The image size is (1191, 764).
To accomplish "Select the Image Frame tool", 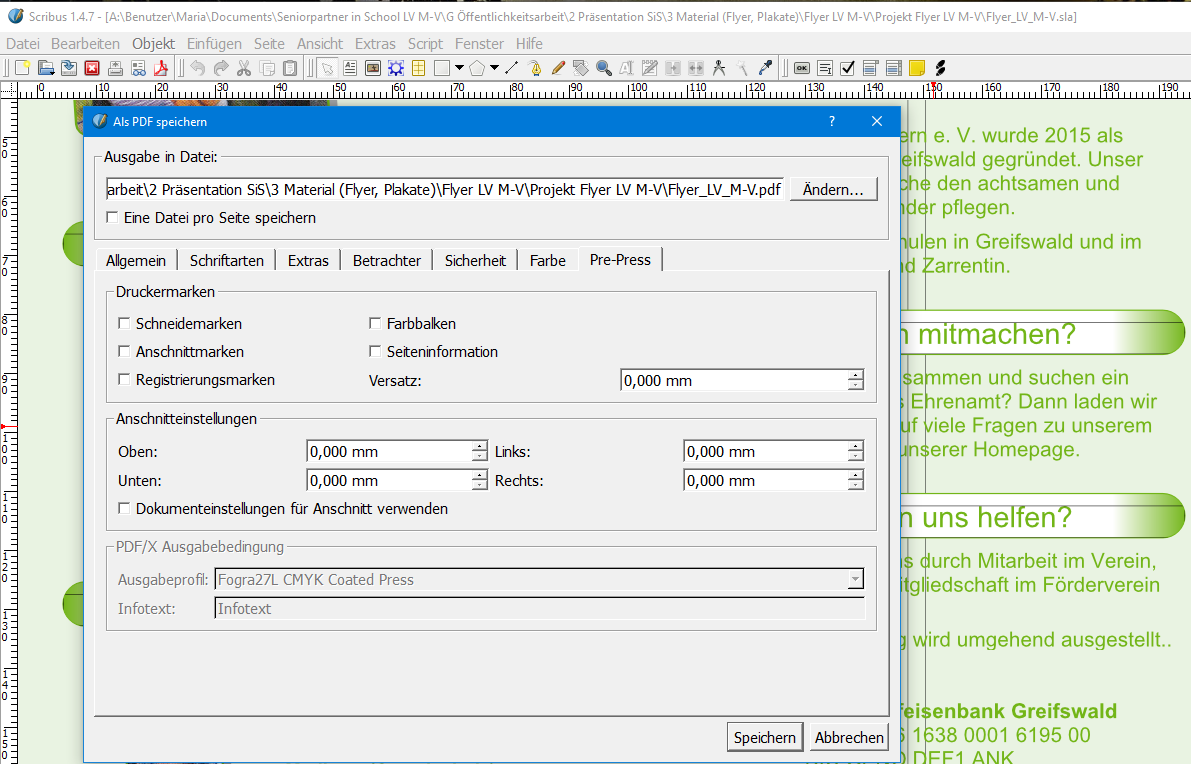I will (373, 68).
